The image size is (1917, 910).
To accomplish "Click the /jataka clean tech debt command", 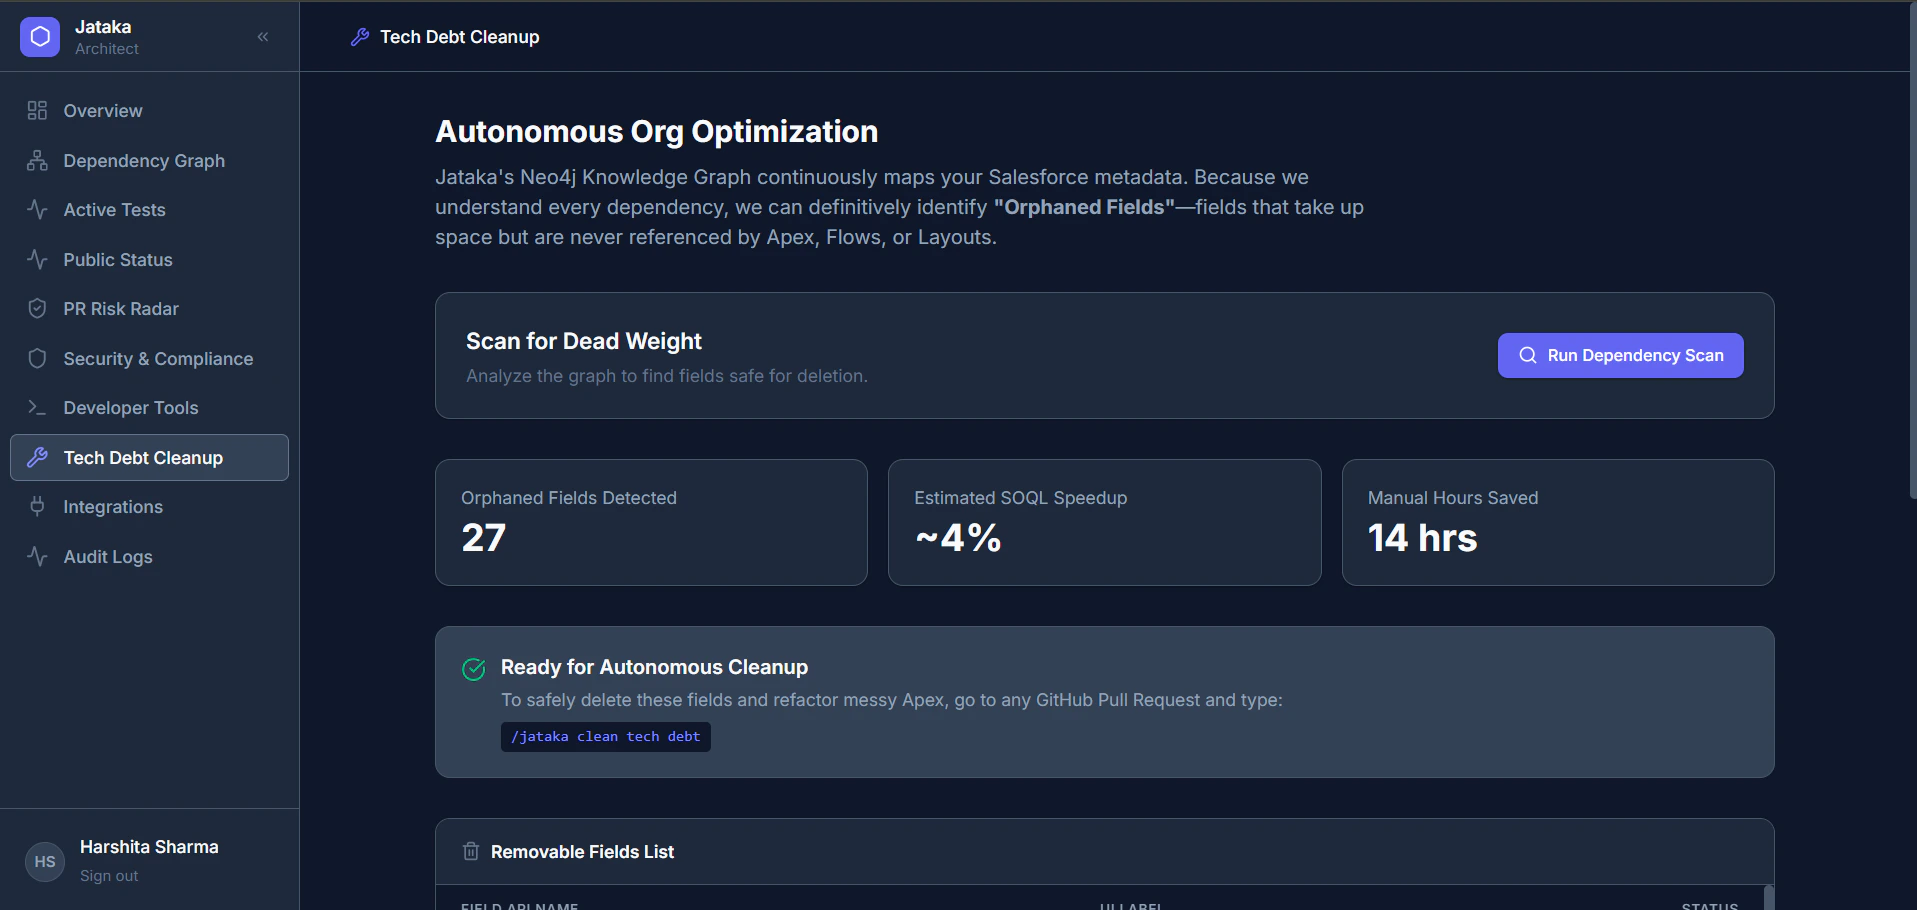I will [606, 737].
